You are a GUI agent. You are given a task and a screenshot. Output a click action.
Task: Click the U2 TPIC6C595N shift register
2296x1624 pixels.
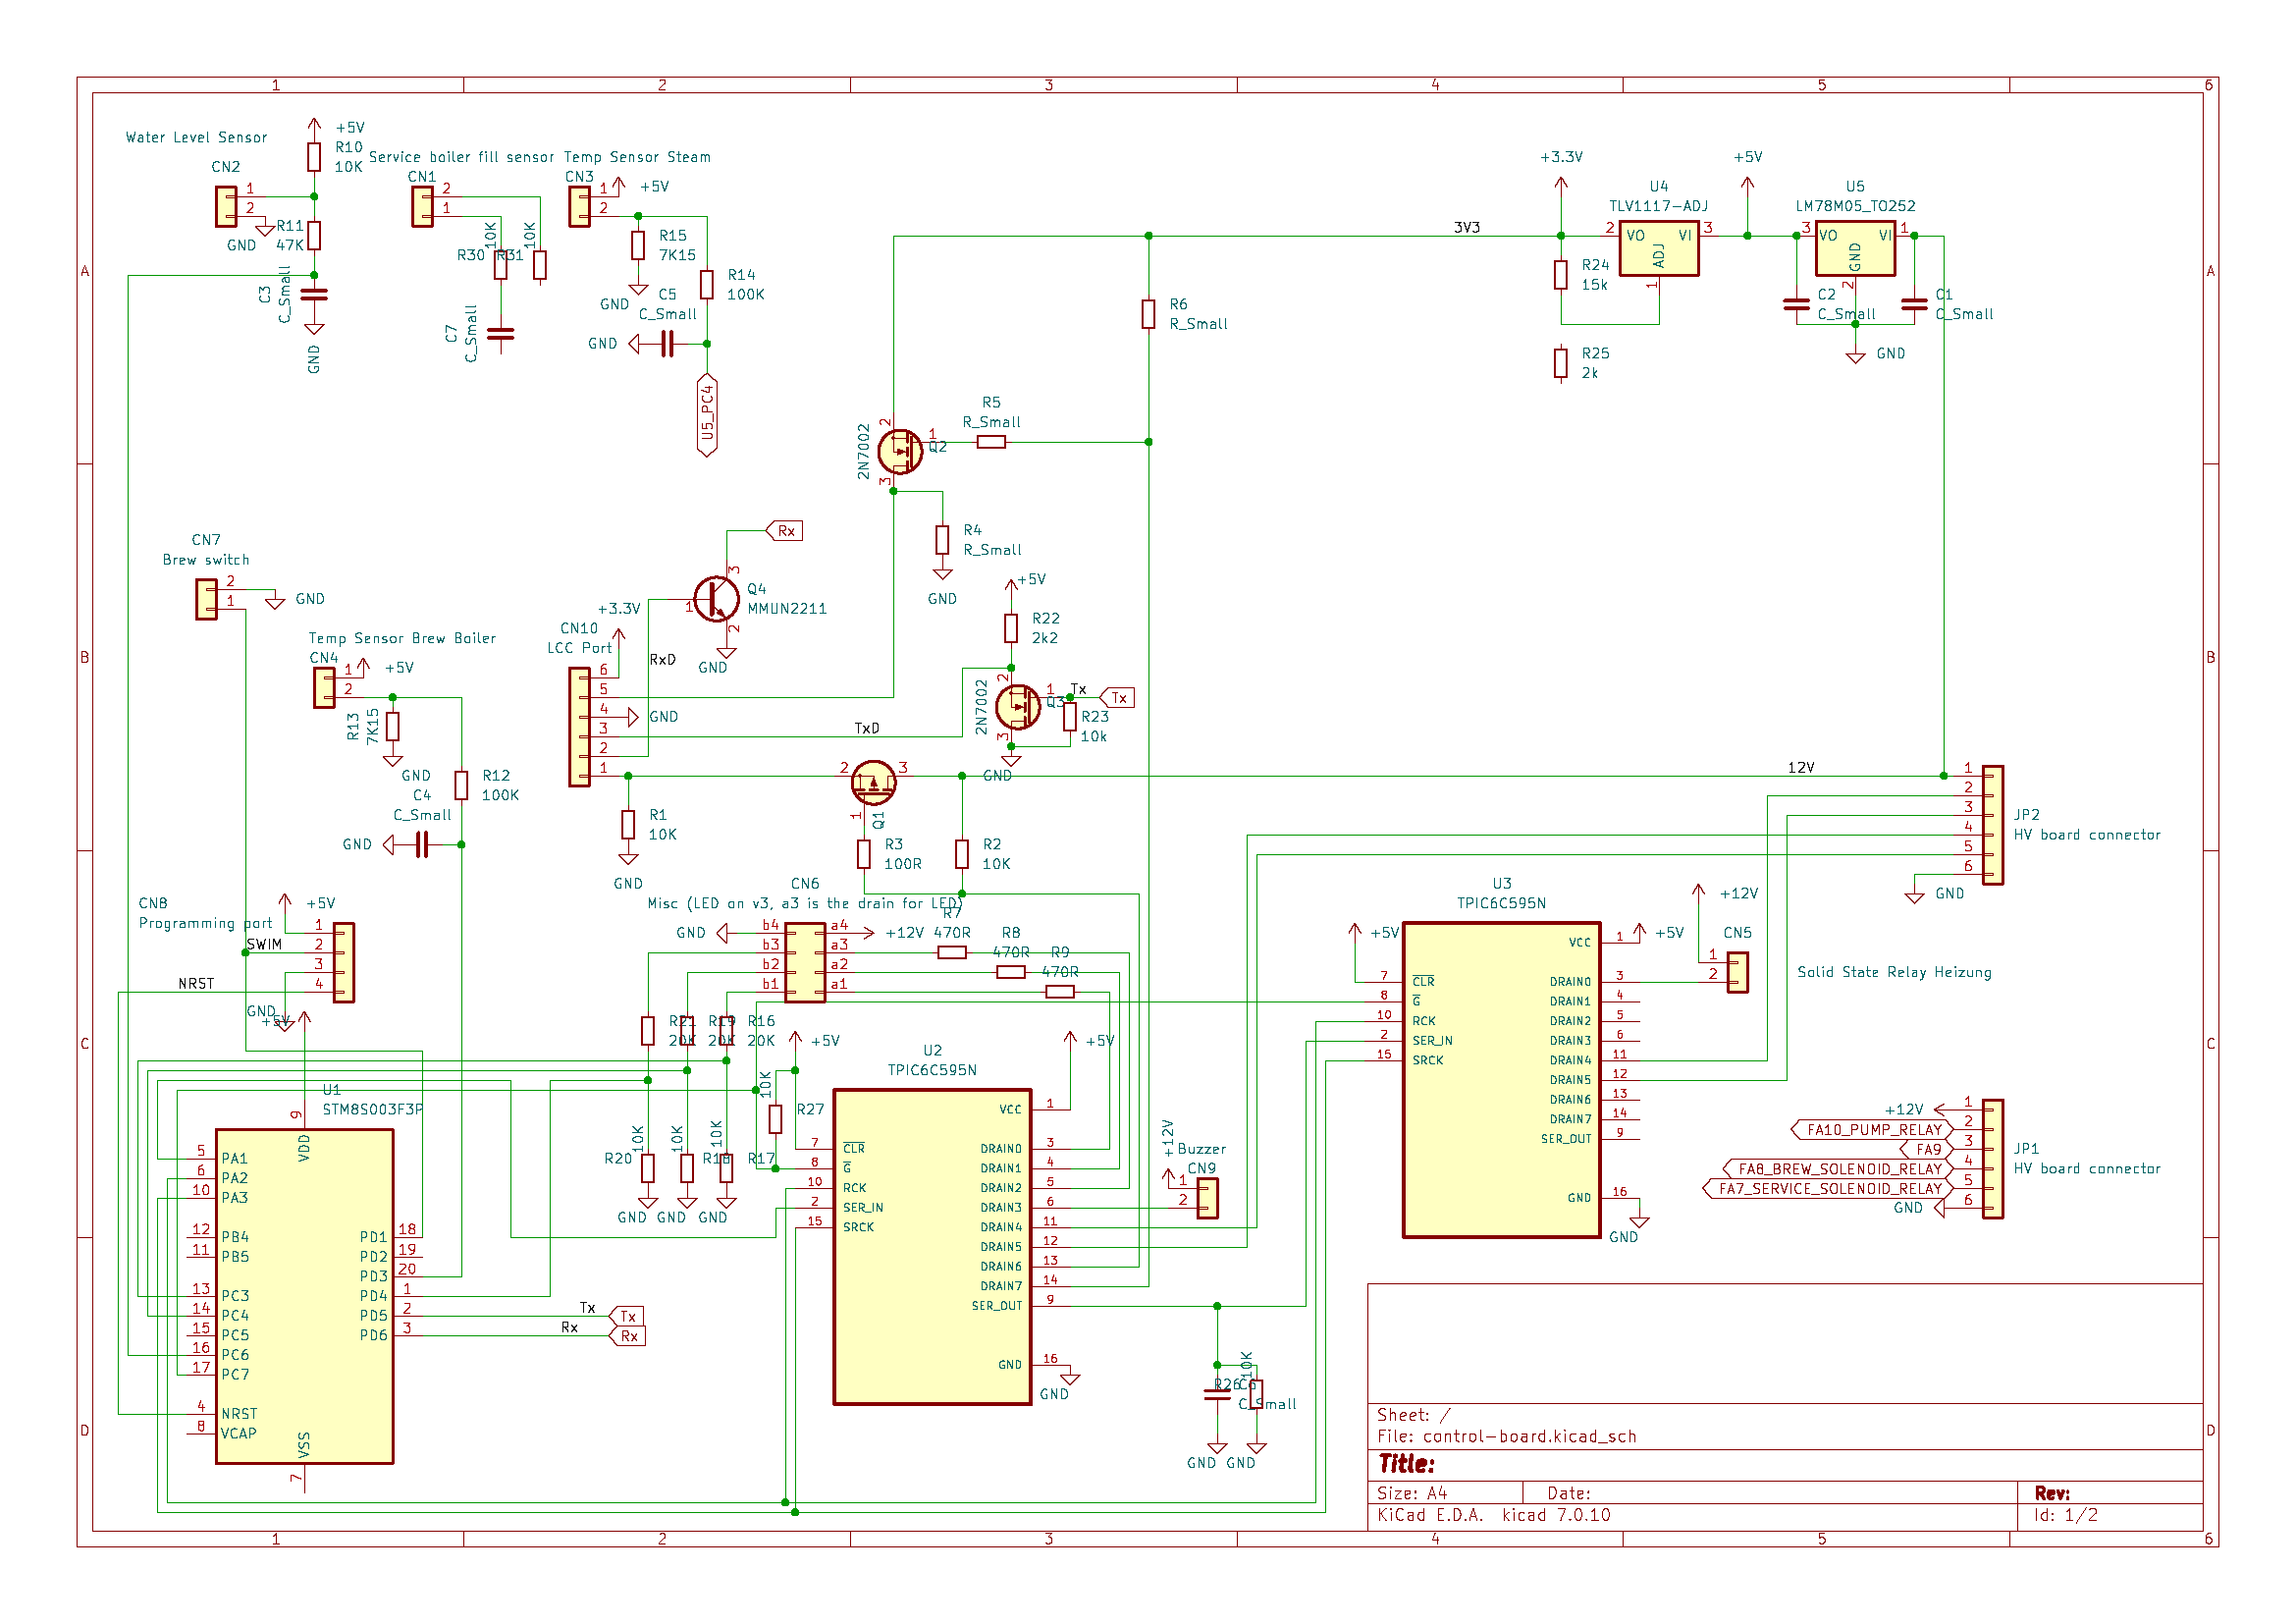coord(931,1246)
